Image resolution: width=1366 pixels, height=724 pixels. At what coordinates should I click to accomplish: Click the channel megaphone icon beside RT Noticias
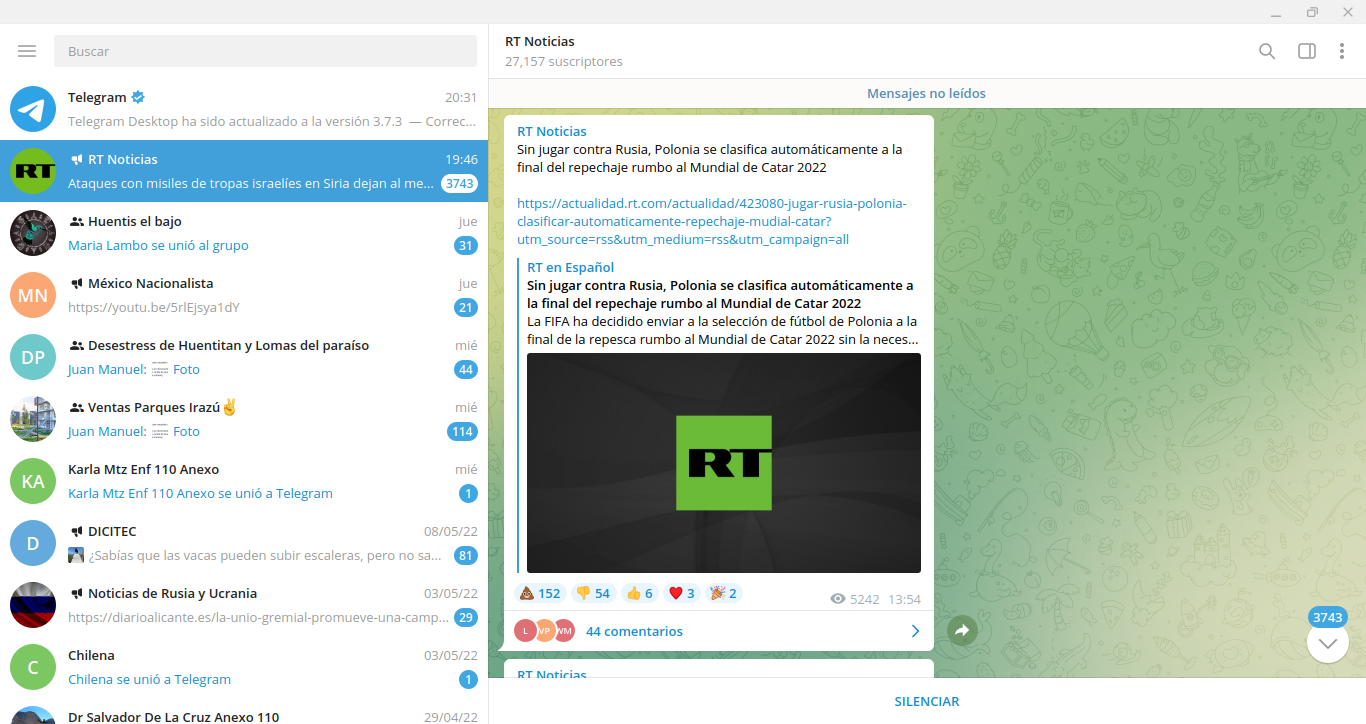point(76,159)
